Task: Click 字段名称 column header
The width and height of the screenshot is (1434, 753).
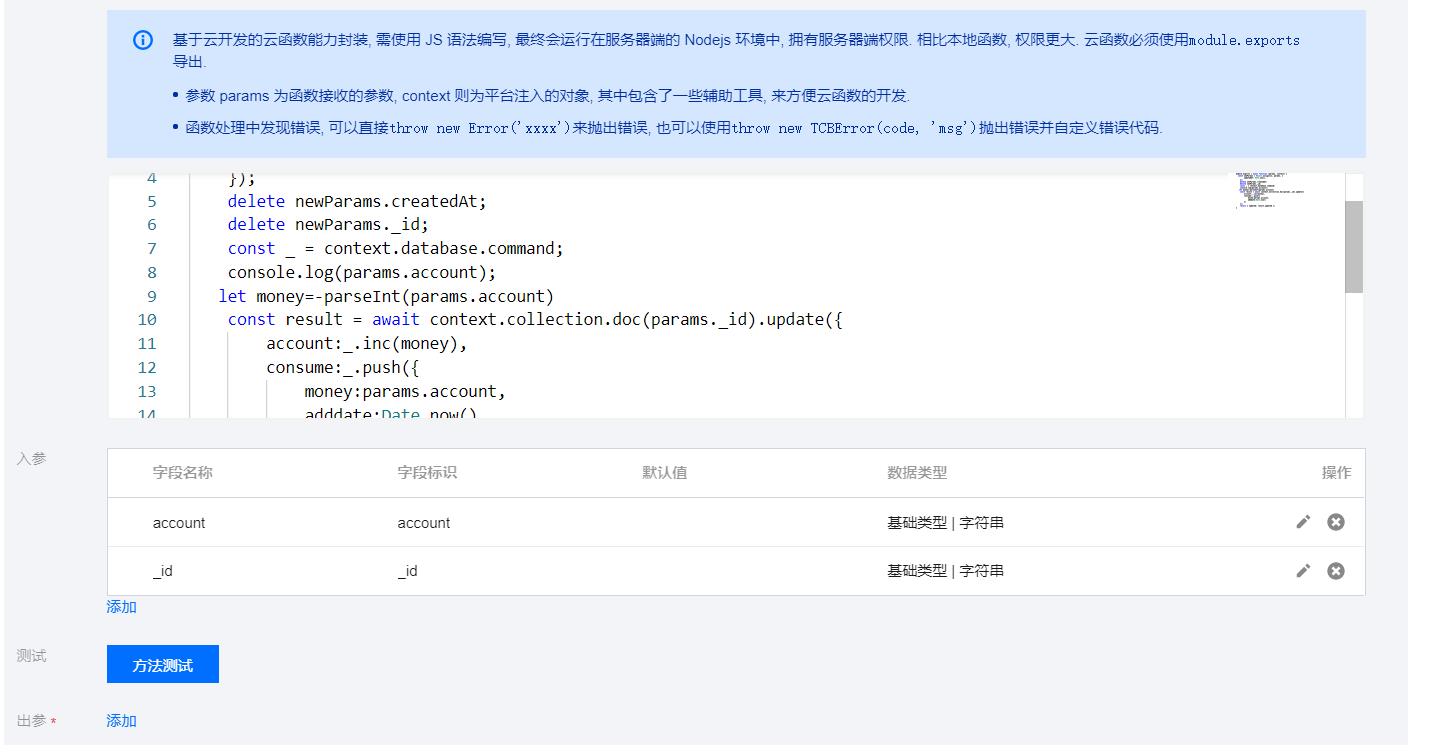Action: pyautogui.click(x=183, y=473)
